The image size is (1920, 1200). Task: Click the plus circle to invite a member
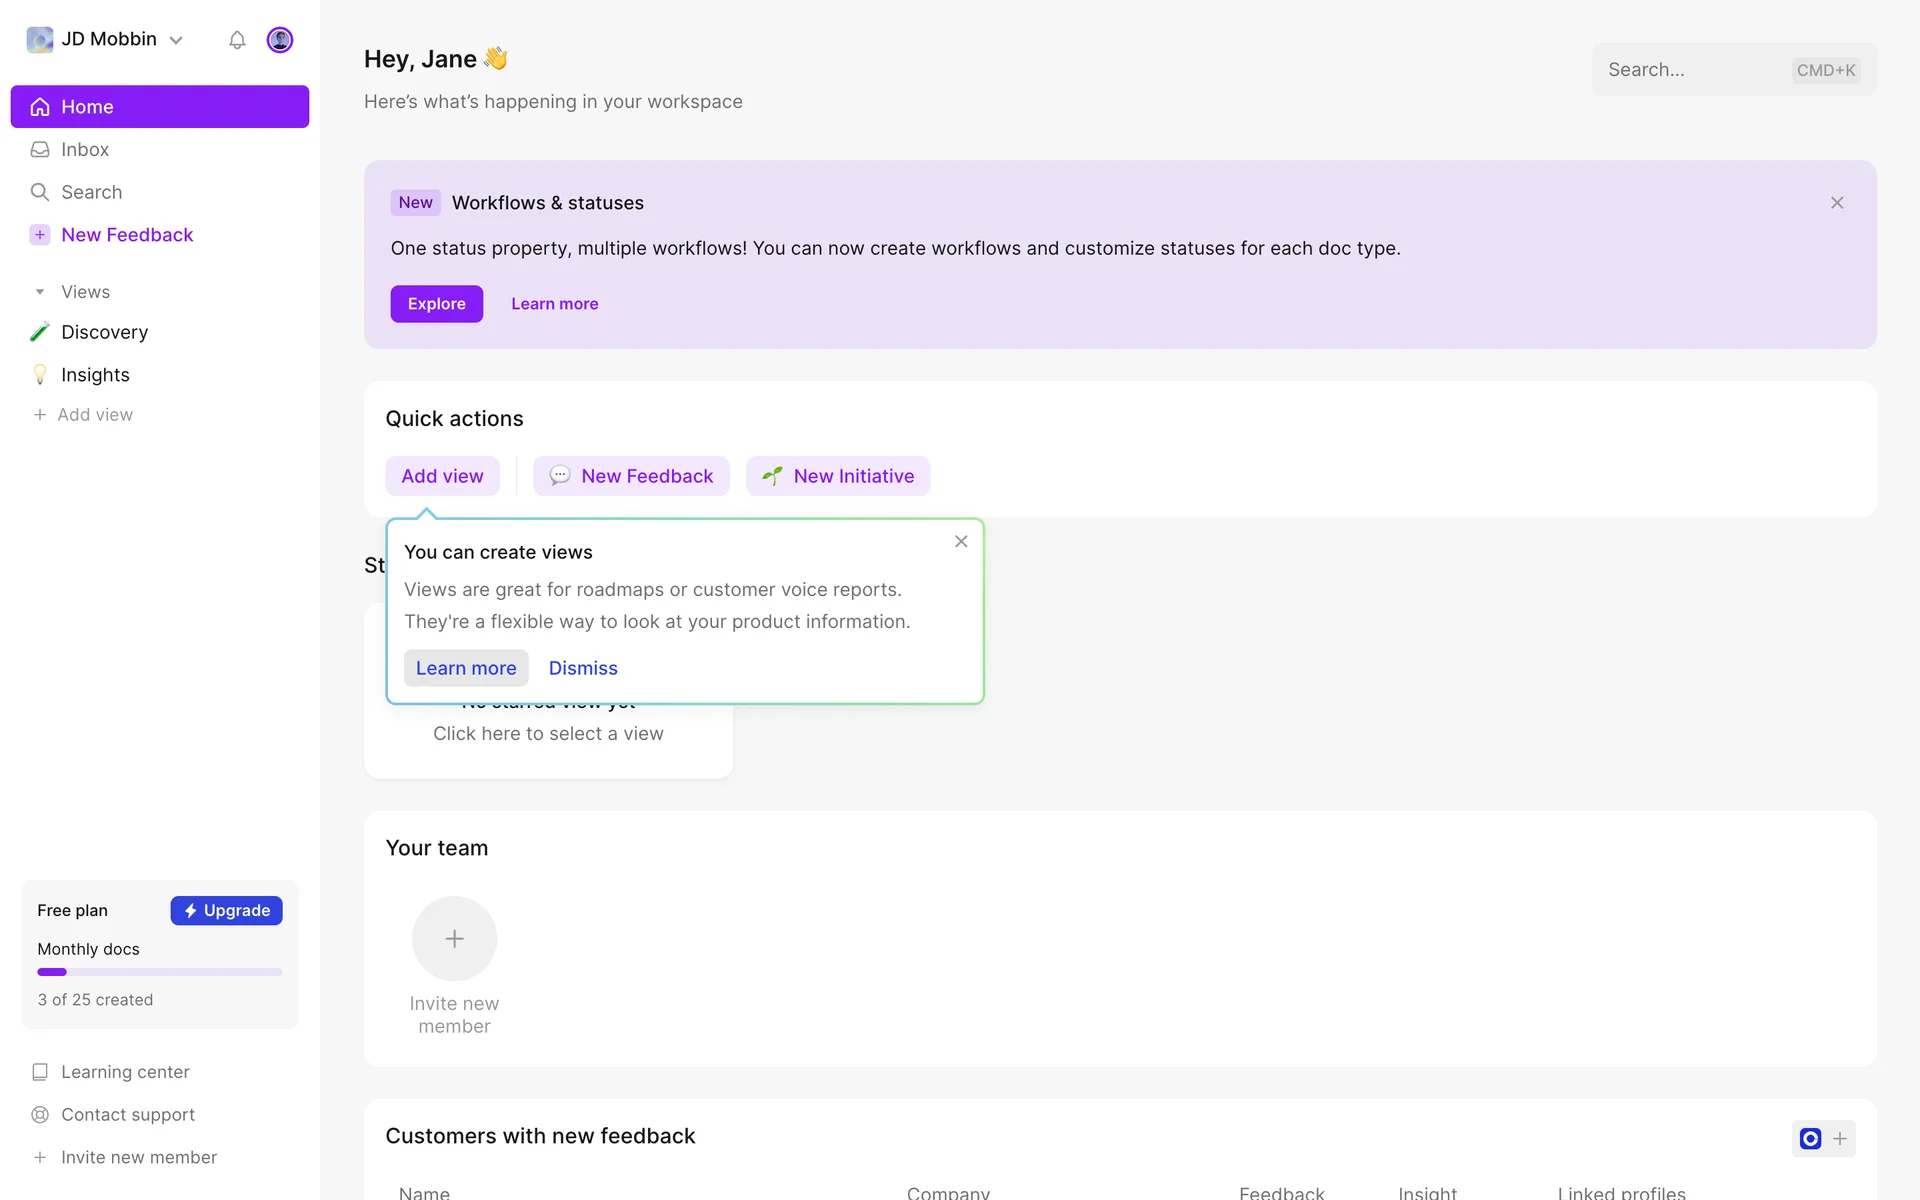(x=454, y=938)
